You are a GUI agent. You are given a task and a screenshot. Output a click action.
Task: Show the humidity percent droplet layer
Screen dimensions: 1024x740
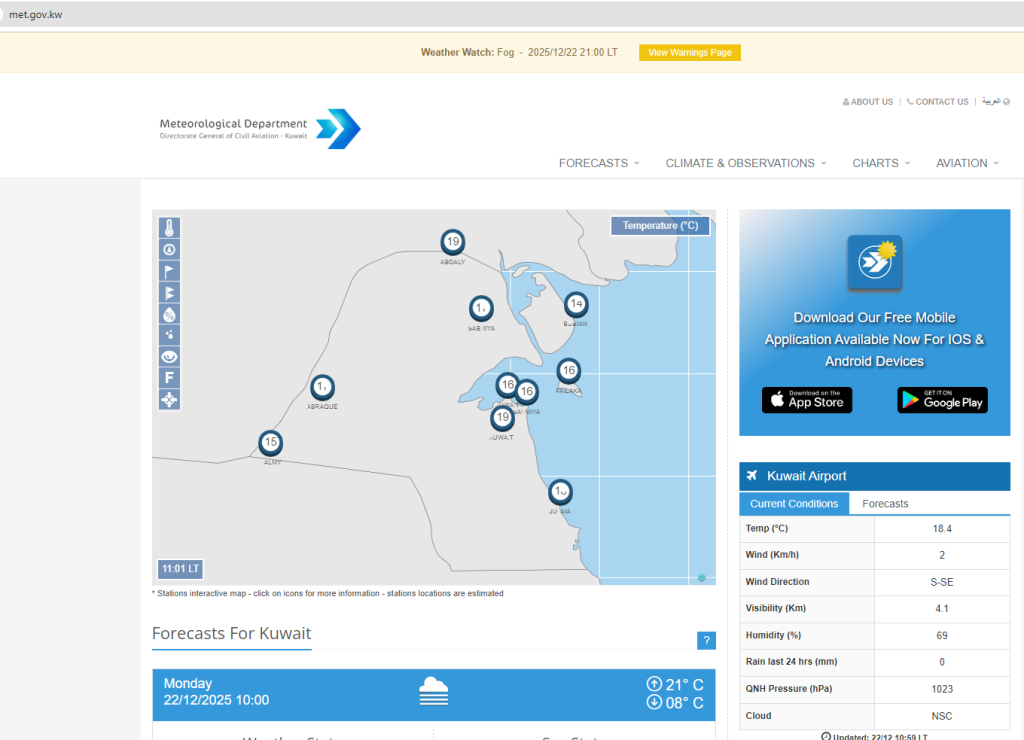(x=170, y=314)
